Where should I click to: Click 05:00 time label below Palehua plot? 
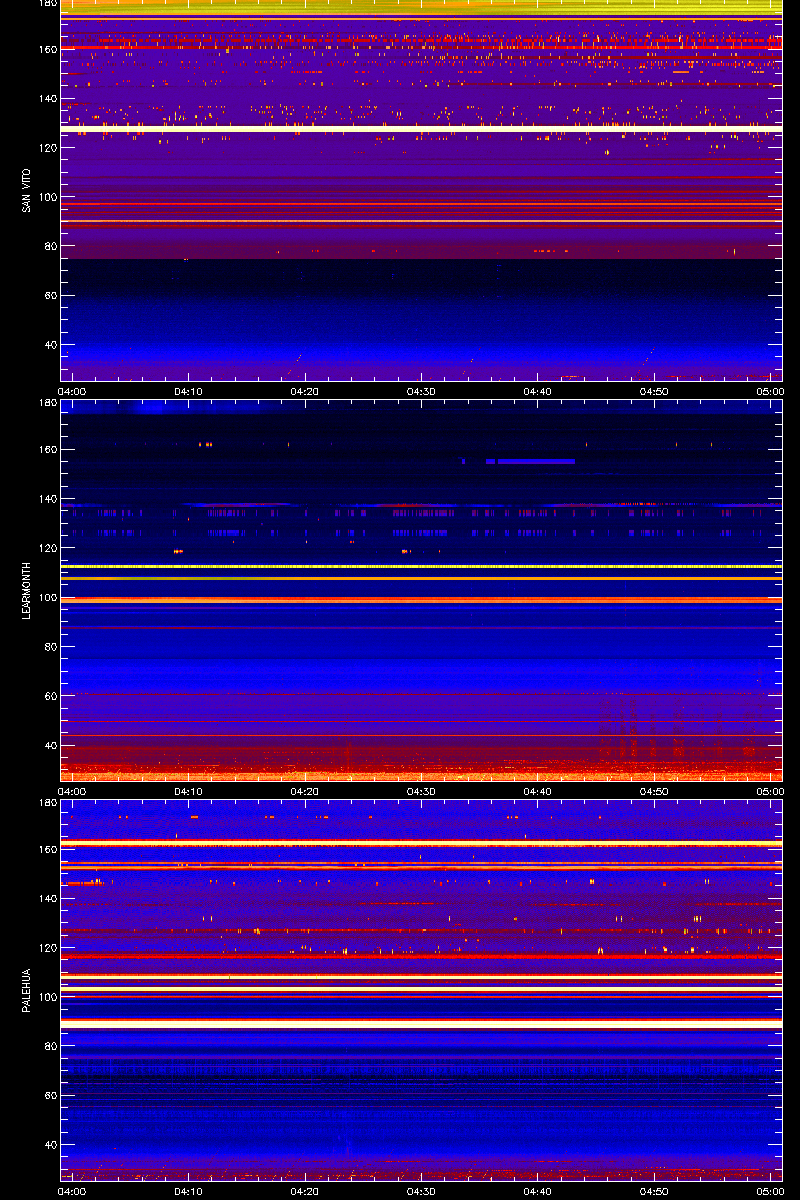pos(770,1191)
